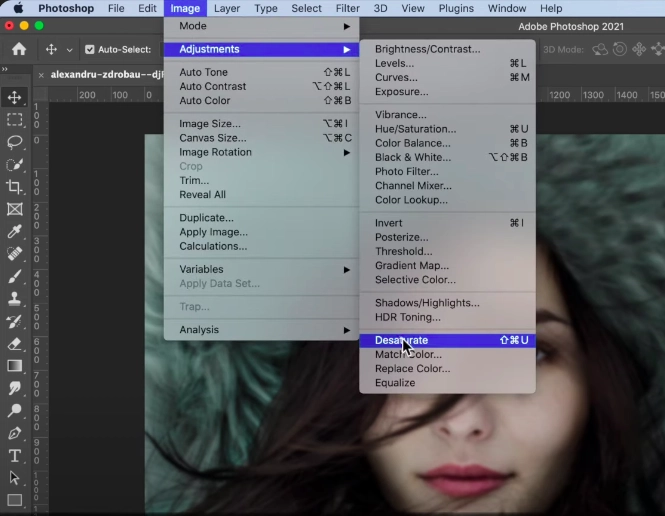Close the alexandru-zdrobau document tab
This screenshot has height=516, width=665.
[x=40, y=74]
